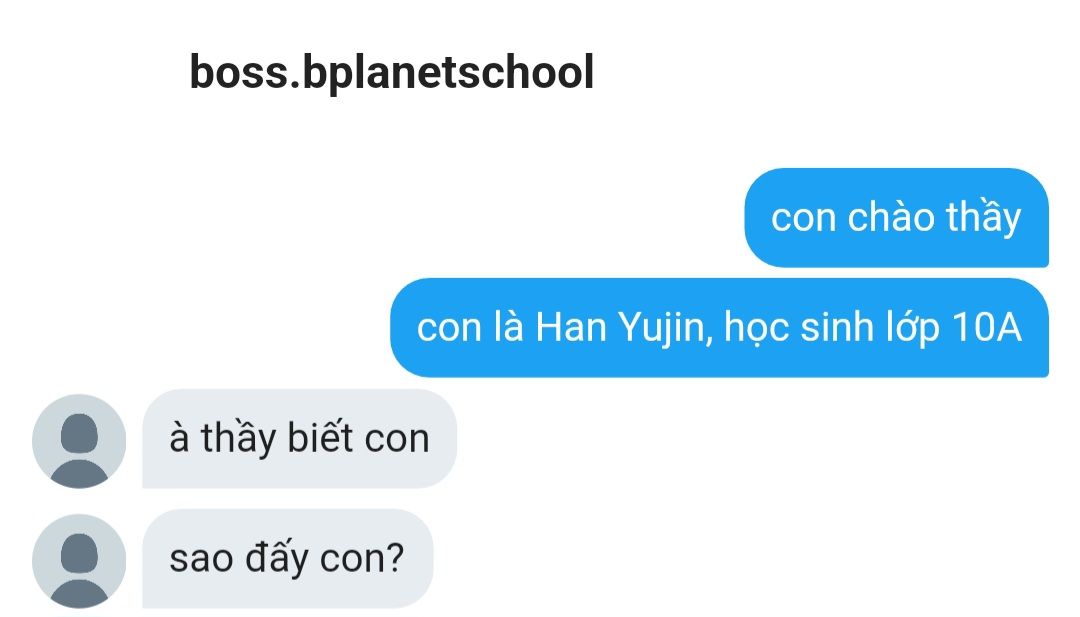Click the "boss" part of the header username
Screen dimensions: 1080x617
pyautogui.click(x=238, y=72)
